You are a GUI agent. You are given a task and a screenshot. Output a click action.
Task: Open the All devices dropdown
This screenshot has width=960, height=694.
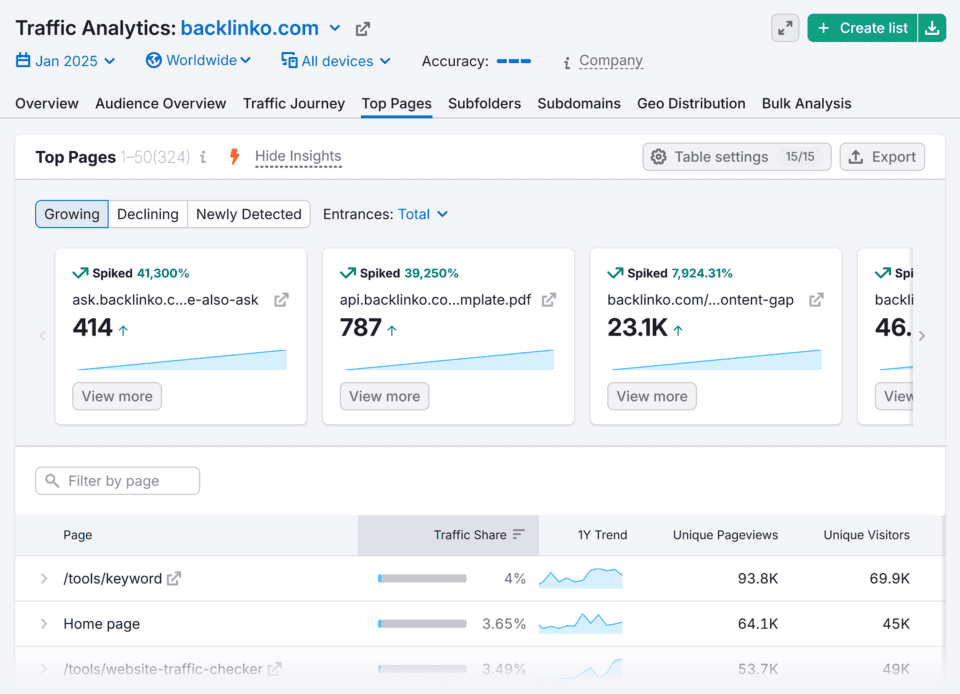tap(335, 61)
